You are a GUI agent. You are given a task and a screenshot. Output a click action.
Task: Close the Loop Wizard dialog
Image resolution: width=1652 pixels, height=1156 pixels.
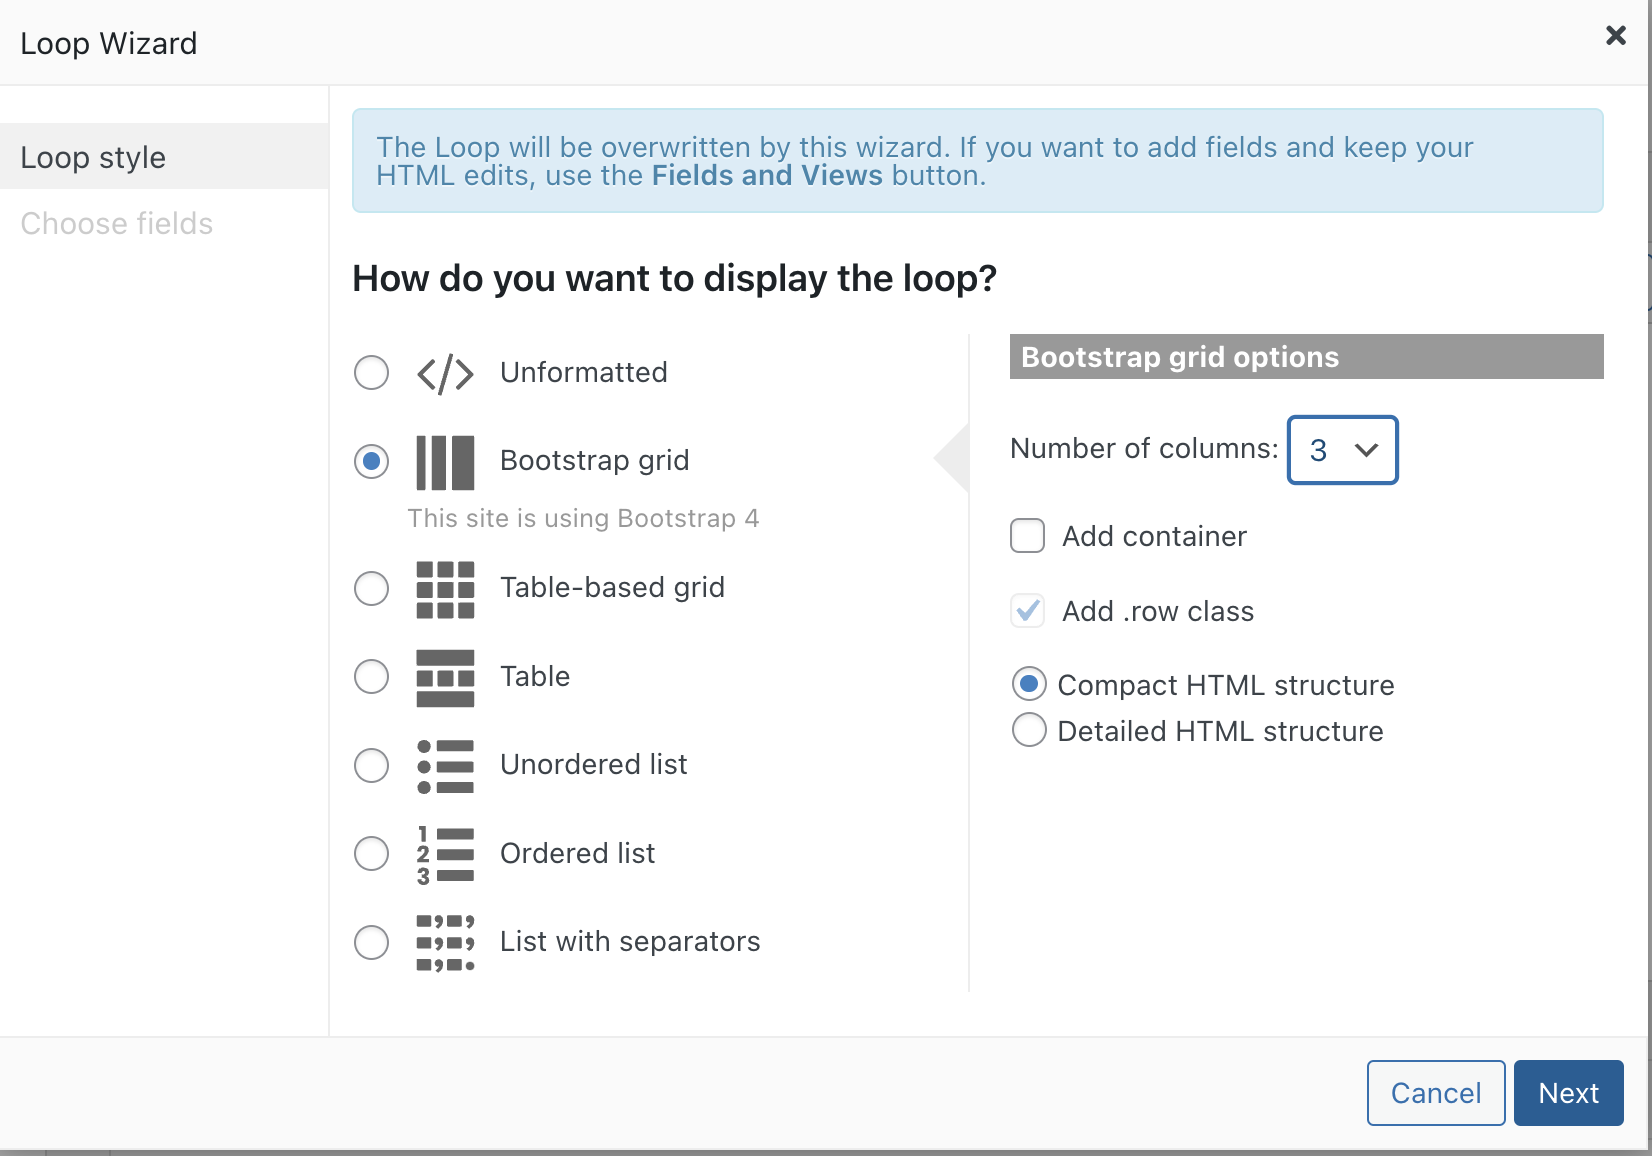[1615, 36]
